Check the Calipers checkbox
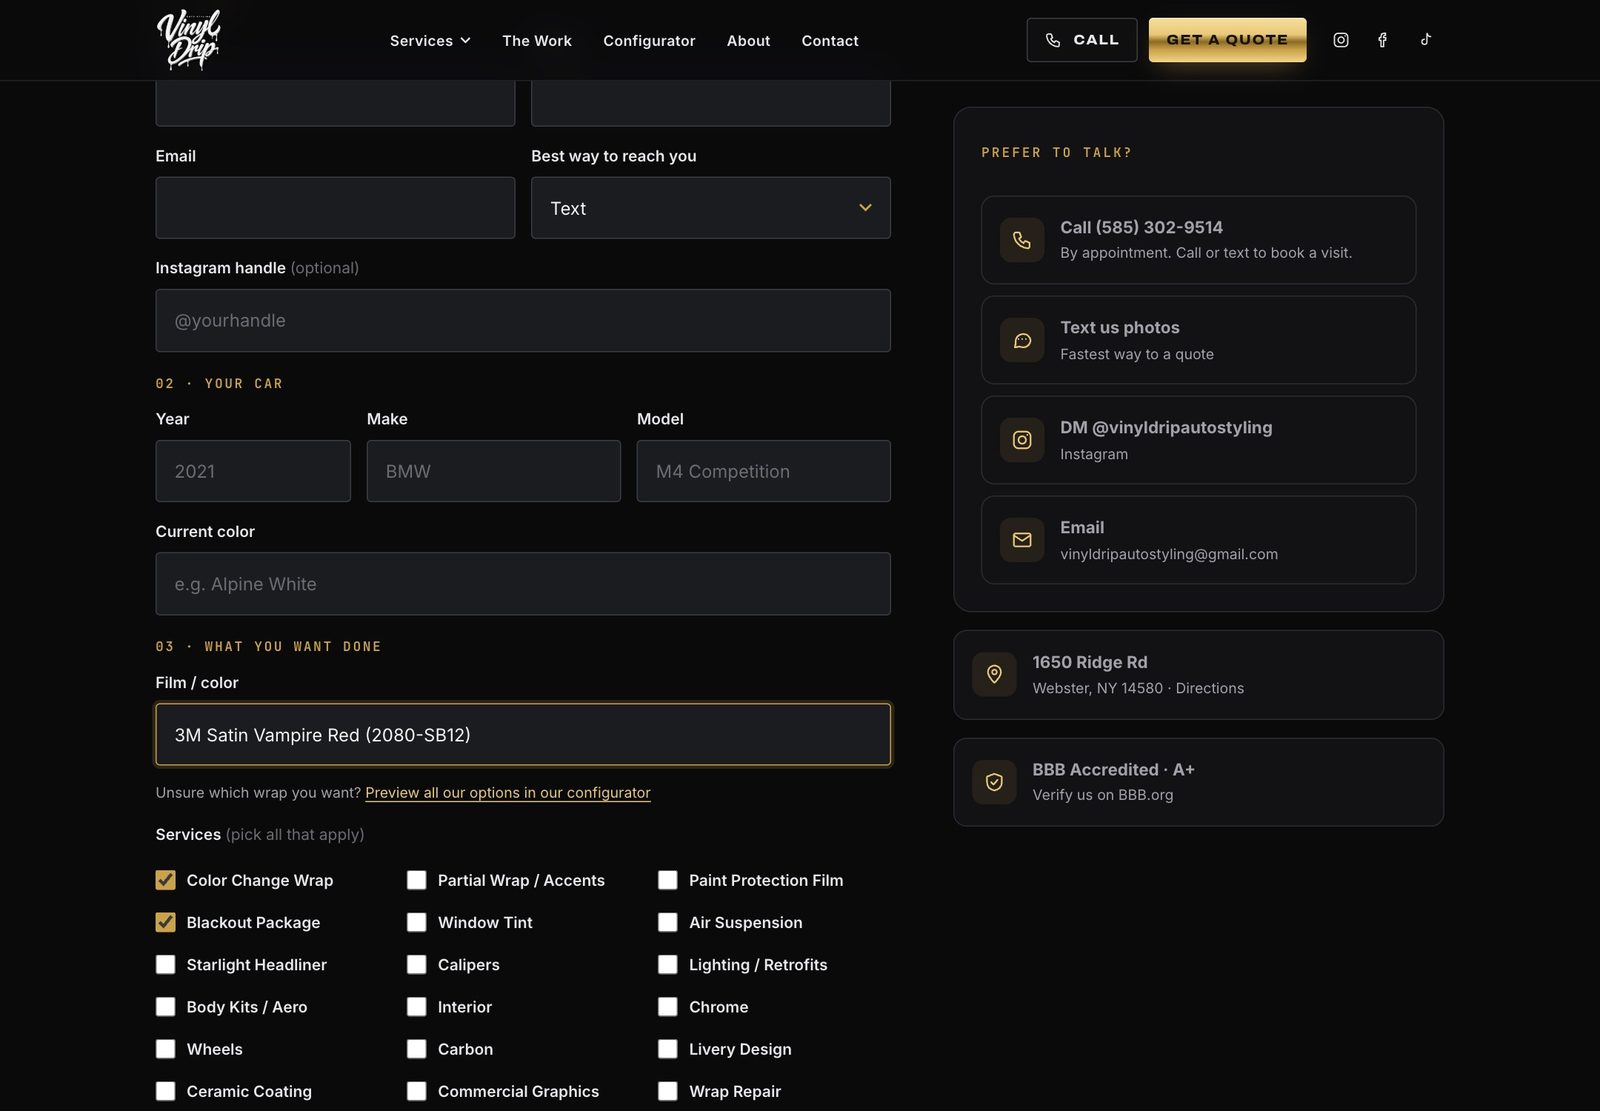The width and height of the screenshot is (1600, 1111). [x=417, y=964]
